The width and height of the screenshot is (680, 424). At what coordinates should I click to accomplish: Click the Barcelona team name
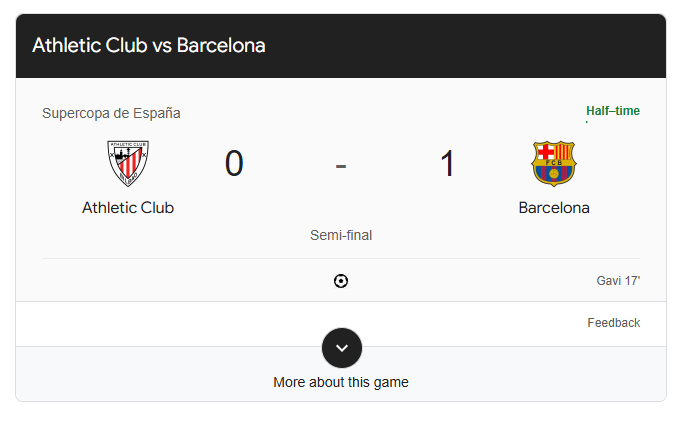tap(554, 208)
